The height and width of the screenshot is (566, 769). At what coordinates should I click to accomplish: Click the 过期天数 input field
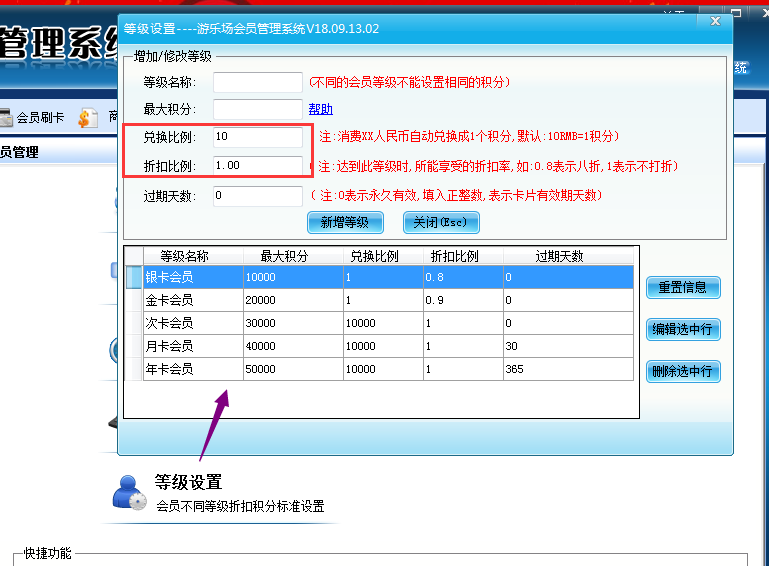257,196
